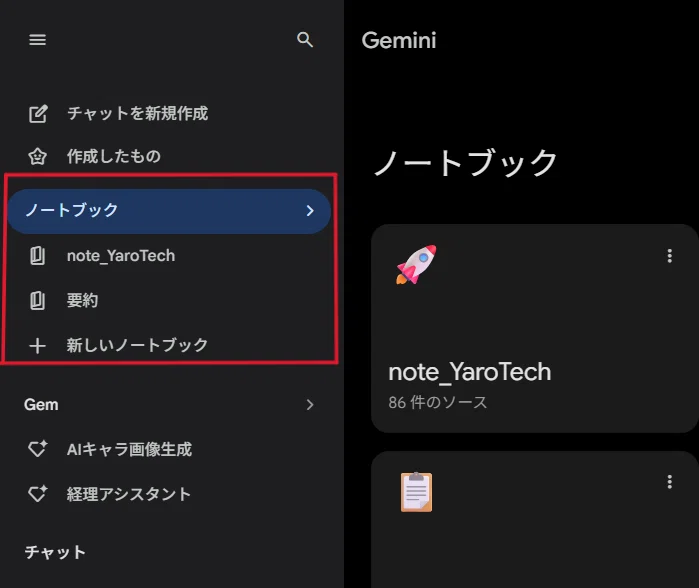699x588 pixels.
Task: Click the 作成したもの star icon
Action: point(37,156)
